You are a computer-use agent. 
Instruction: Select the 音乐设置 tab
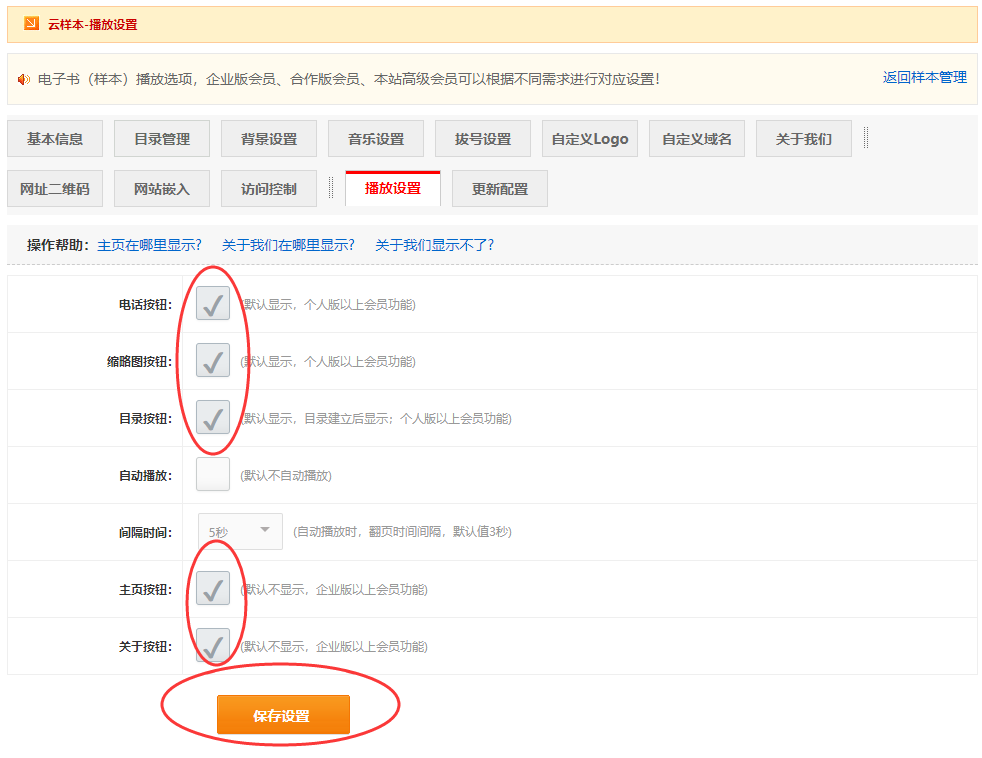[376, 139]
